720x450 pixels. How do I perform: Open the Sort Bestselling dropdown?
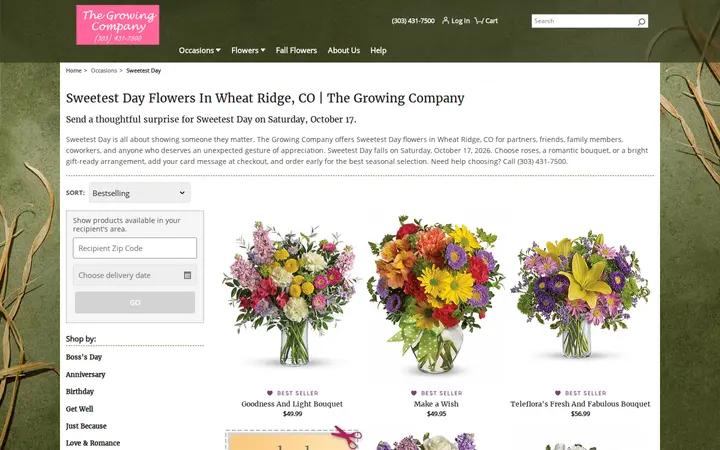click(x=140, y=193)
